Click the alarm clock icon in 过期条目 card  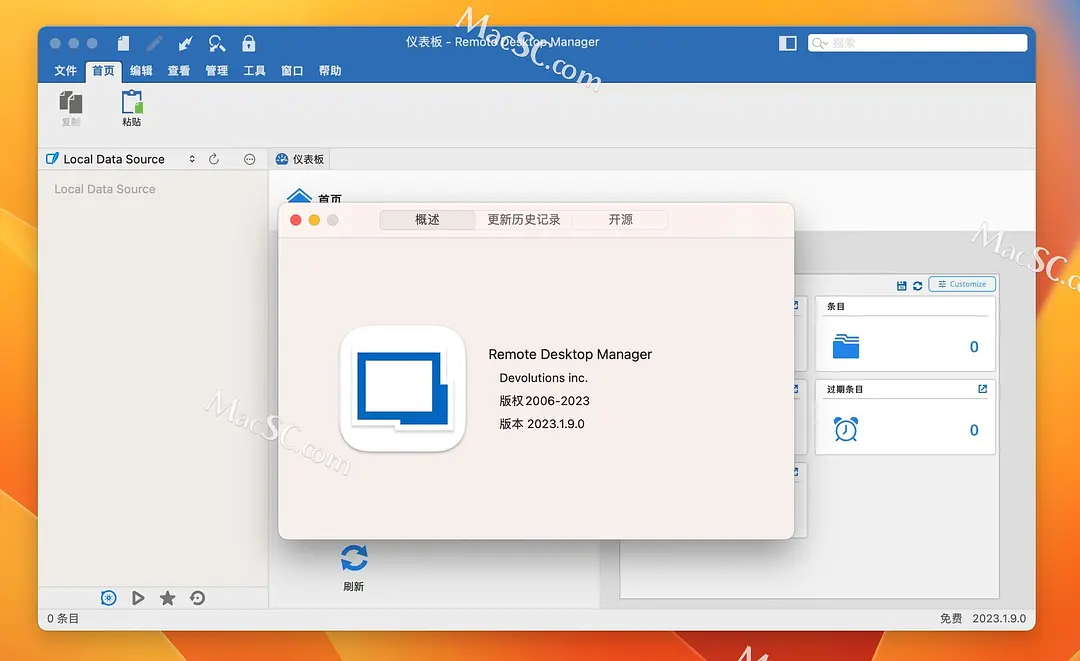pyautogui.click(x=846, y=429)
